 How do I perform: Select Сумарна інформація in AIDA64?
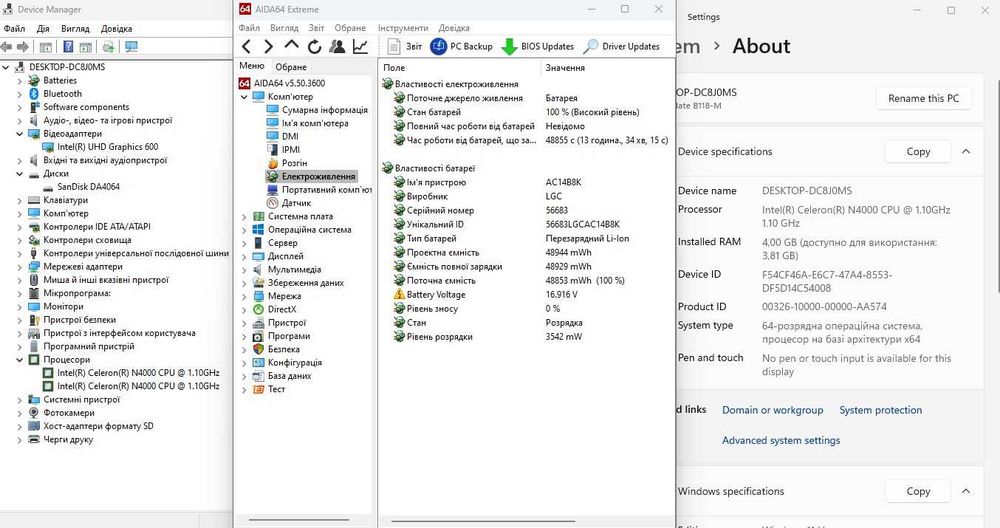click(x=325, y=110)
